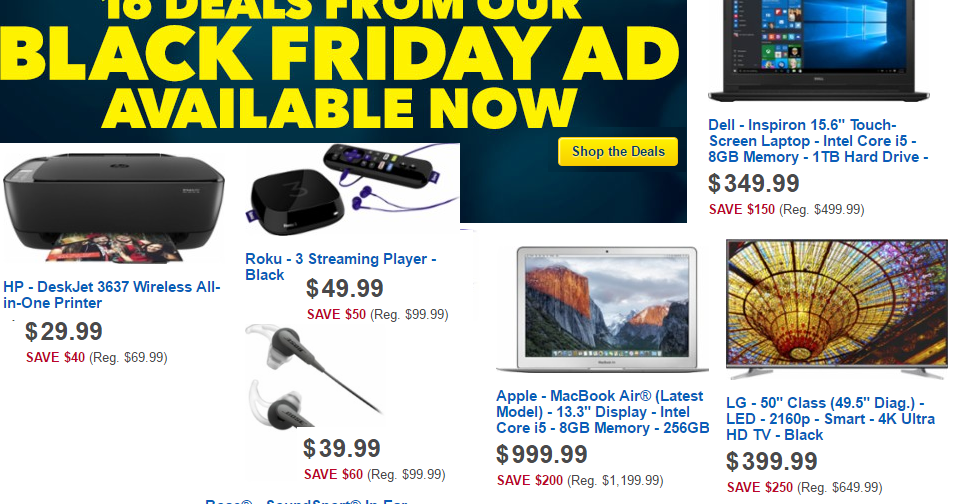Screen dimensions: 960x504
Task: Open HP DeskJet 3637 Wireless Printer link
Action: pyautogui.click(x=112, y=295)
